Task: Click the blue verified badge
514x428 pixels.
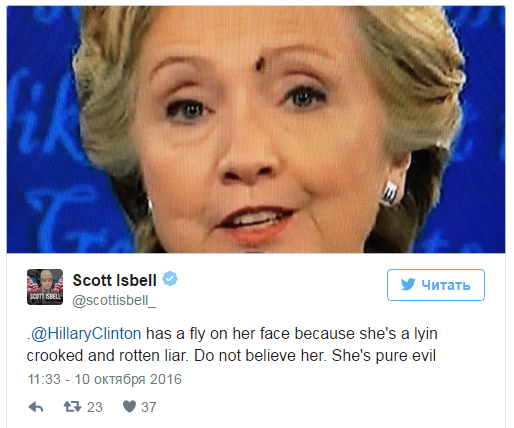Action: tap(170, 279)
